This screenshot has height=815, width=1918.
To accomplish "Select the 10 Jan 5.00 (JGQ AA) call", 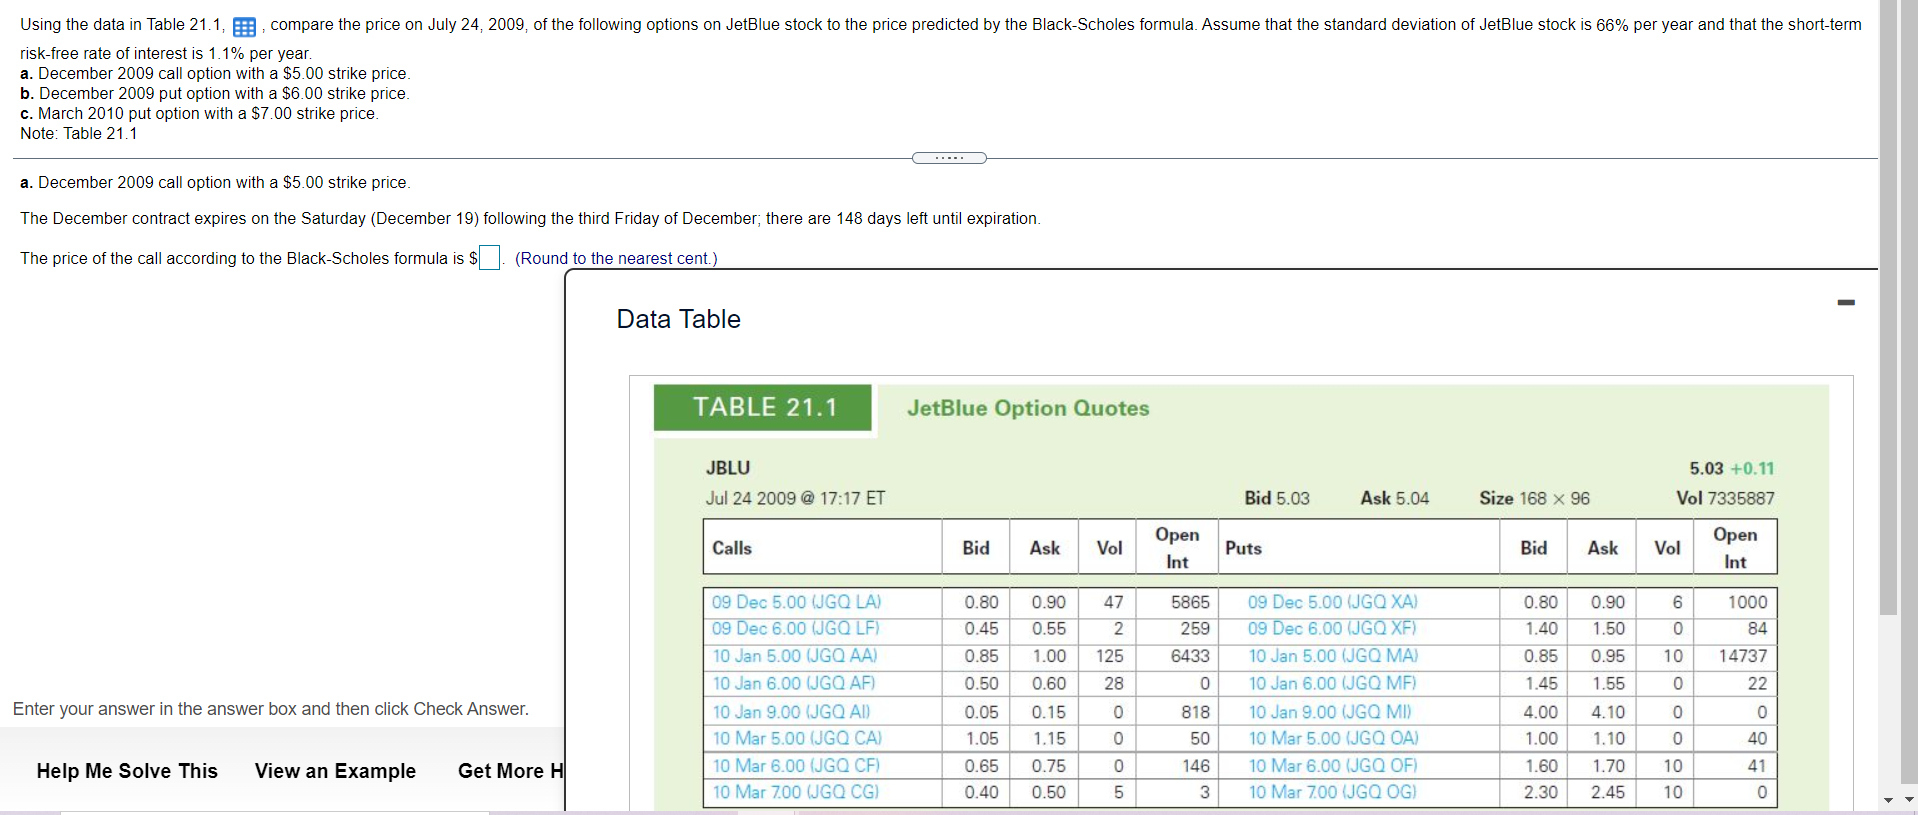I will pos(794,656).
